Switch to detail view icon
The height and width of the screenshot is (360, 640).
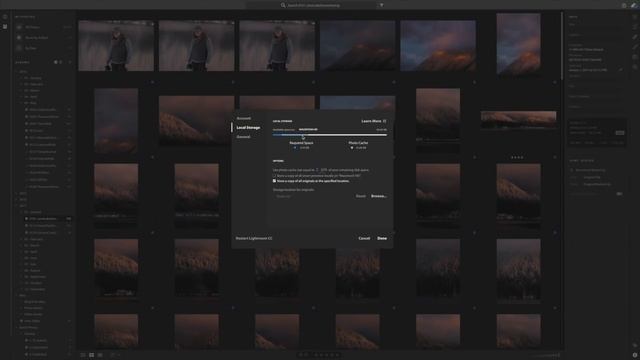100,355
